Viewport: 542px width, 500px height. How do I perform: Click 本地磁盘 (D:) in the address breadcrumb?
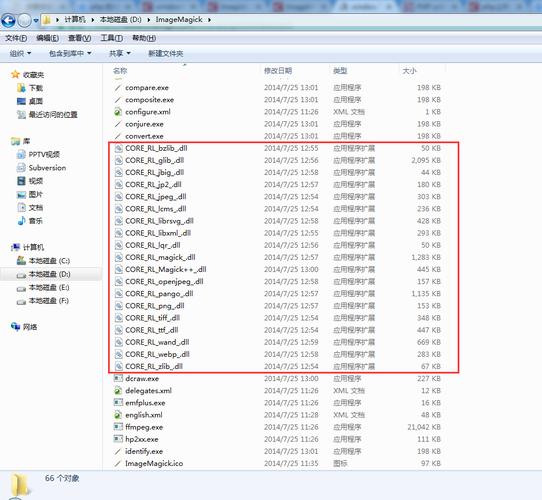click(121, 20)
